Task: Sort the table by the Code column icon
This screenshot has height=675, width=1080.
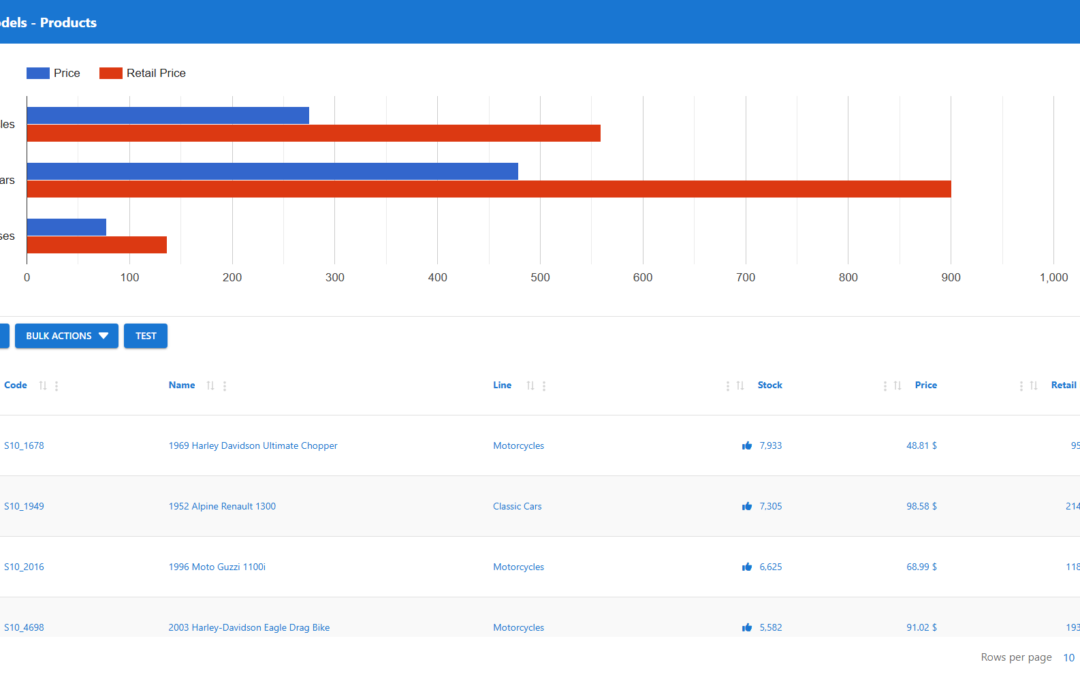Action: coord(43,386)
